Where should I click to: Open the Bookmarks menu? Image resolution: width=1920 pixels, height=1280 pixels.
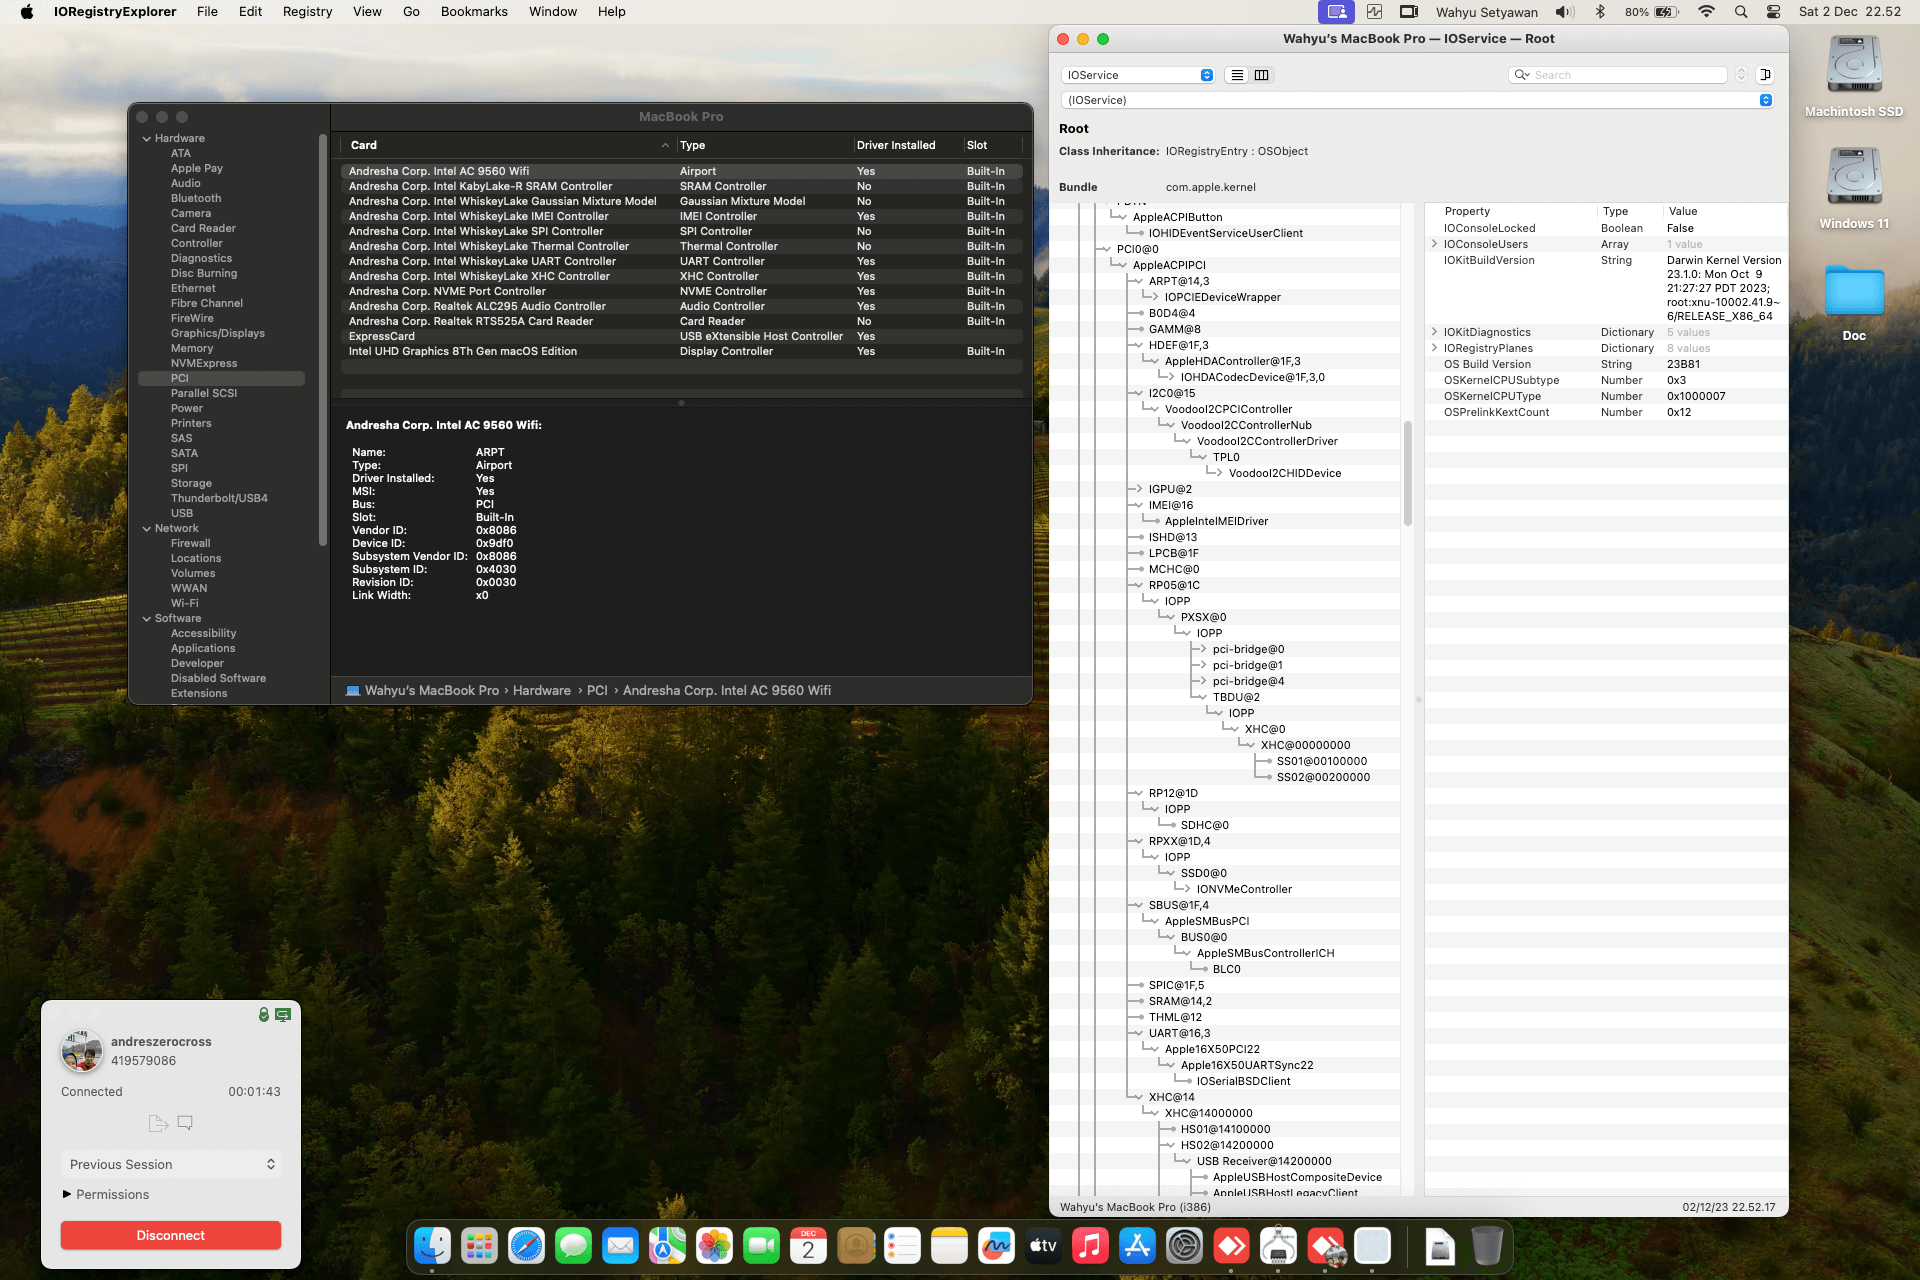tap(474, 12)
